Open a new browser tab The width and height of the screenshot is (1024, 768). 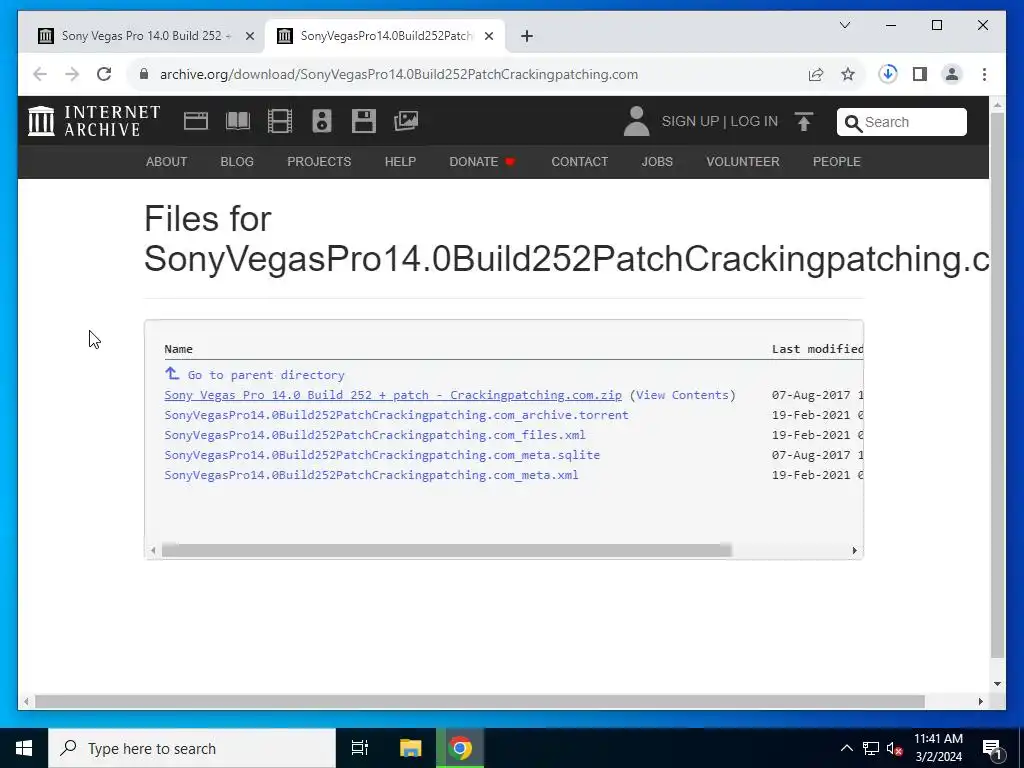pos(527,36)
